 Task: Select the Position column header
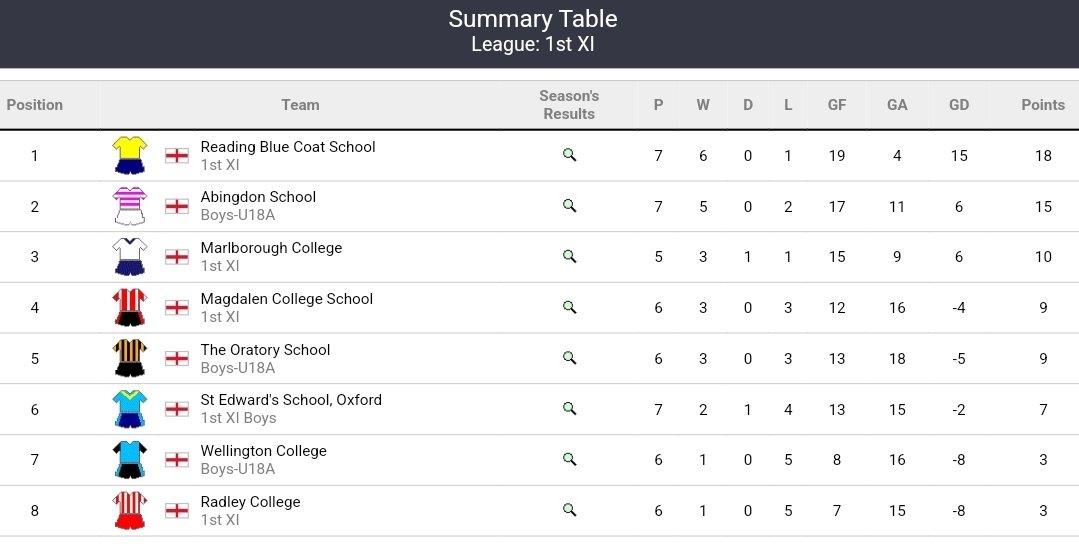(34, 105)
